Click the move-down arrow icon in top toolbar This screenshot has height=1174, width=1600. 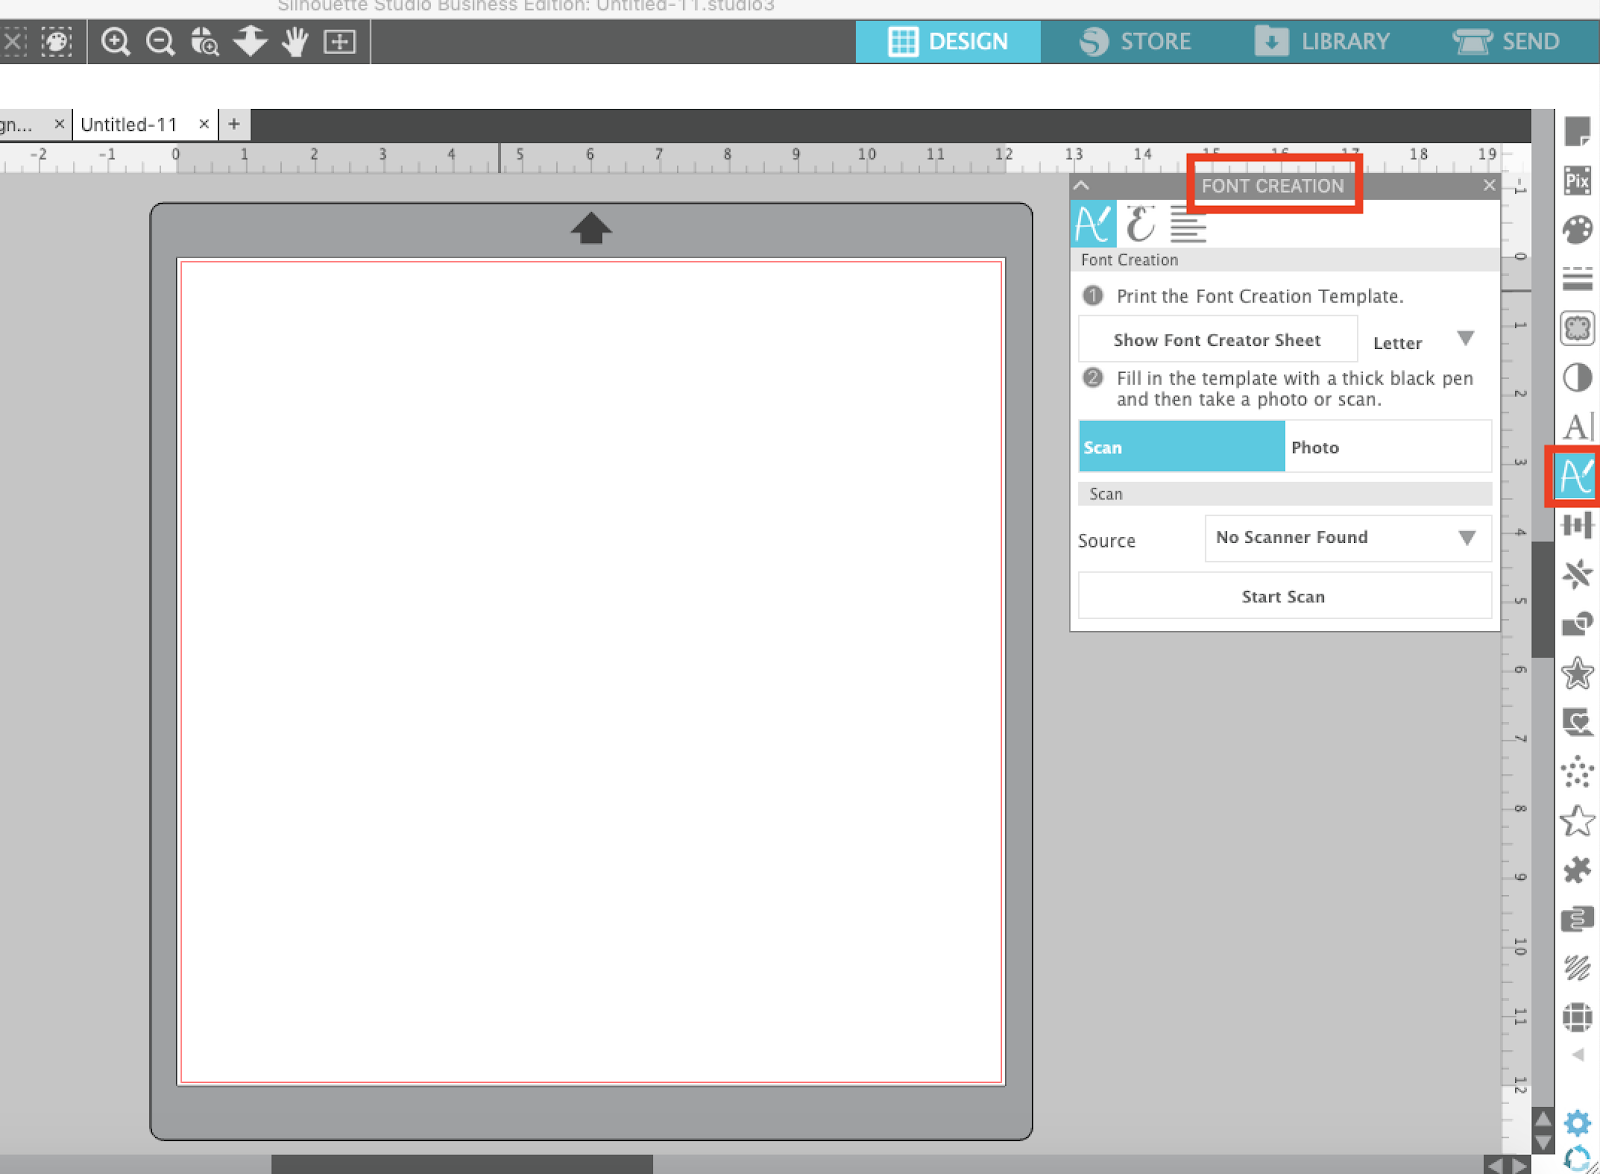pyautogui.click(x=250, y=42)
